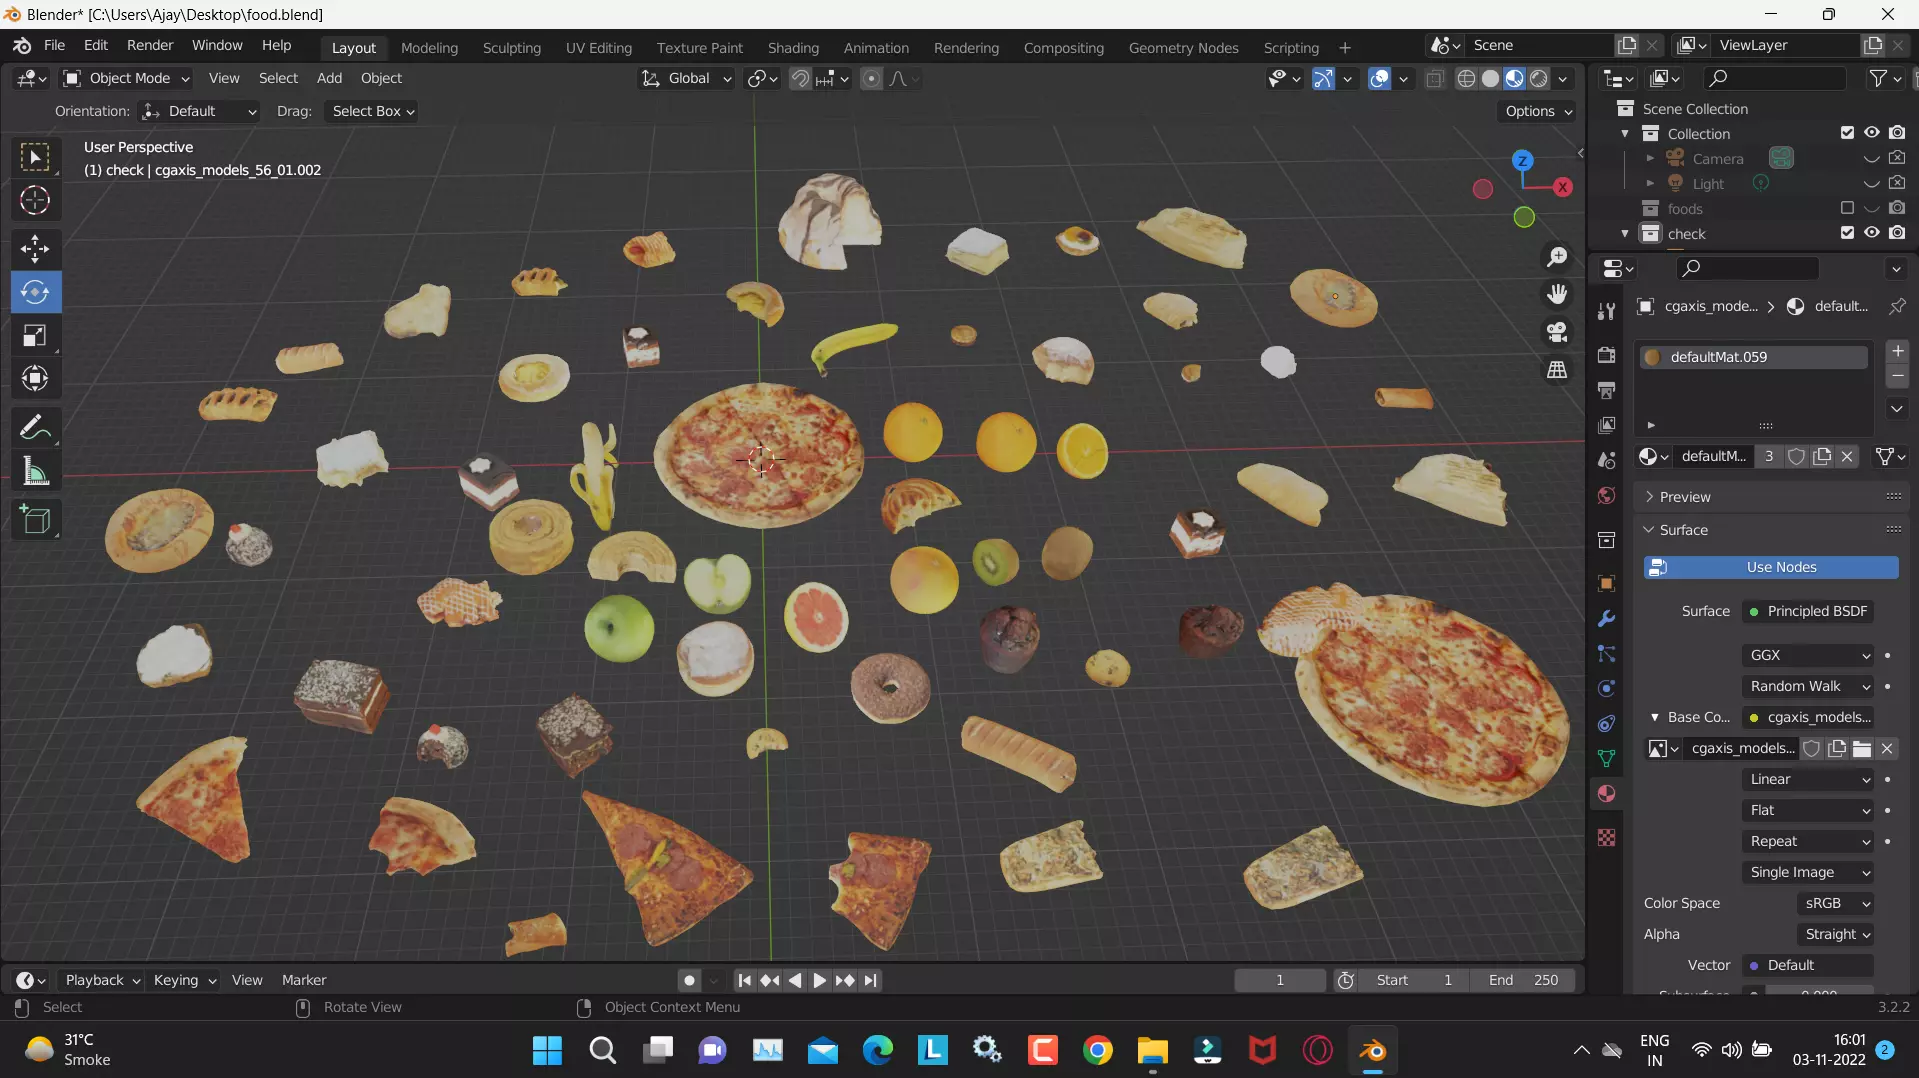Click the Z axis on navigation gizmo
This screenshot has width=1919, height=1078.
click(x=1522, y=160)
